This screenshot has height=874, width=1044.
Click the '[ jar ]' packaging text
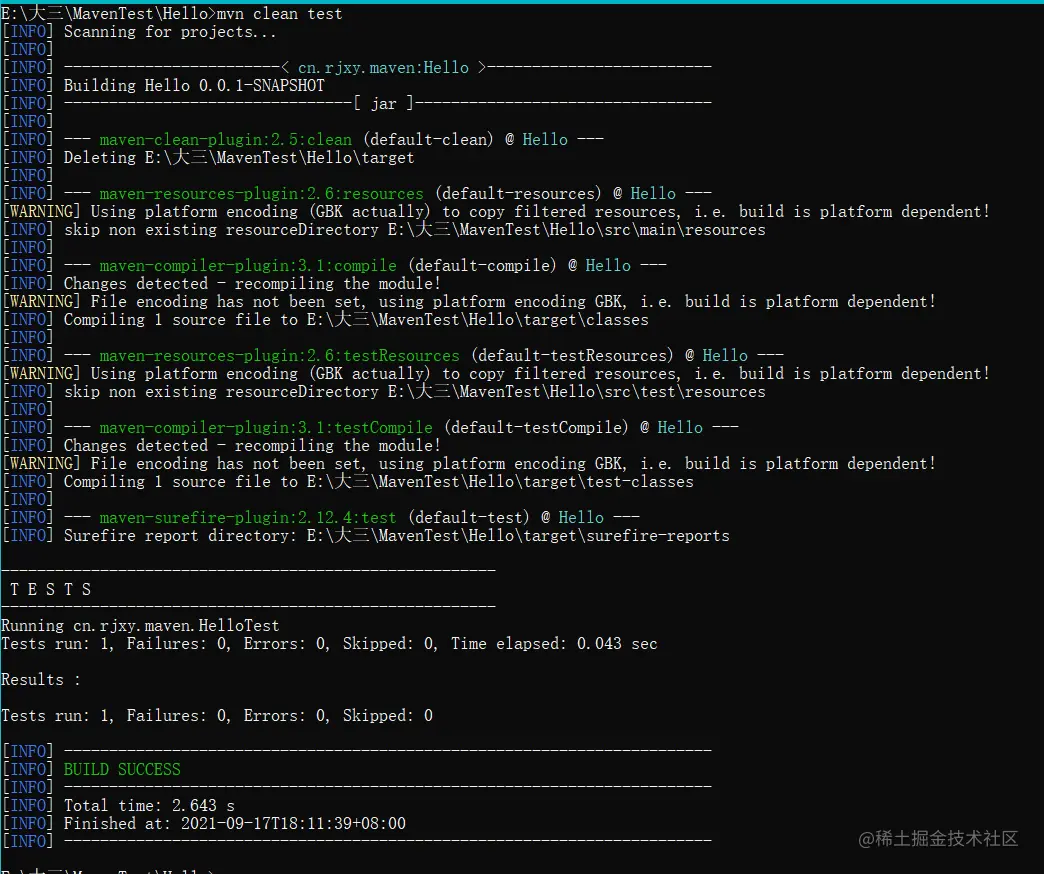[384, 103]
